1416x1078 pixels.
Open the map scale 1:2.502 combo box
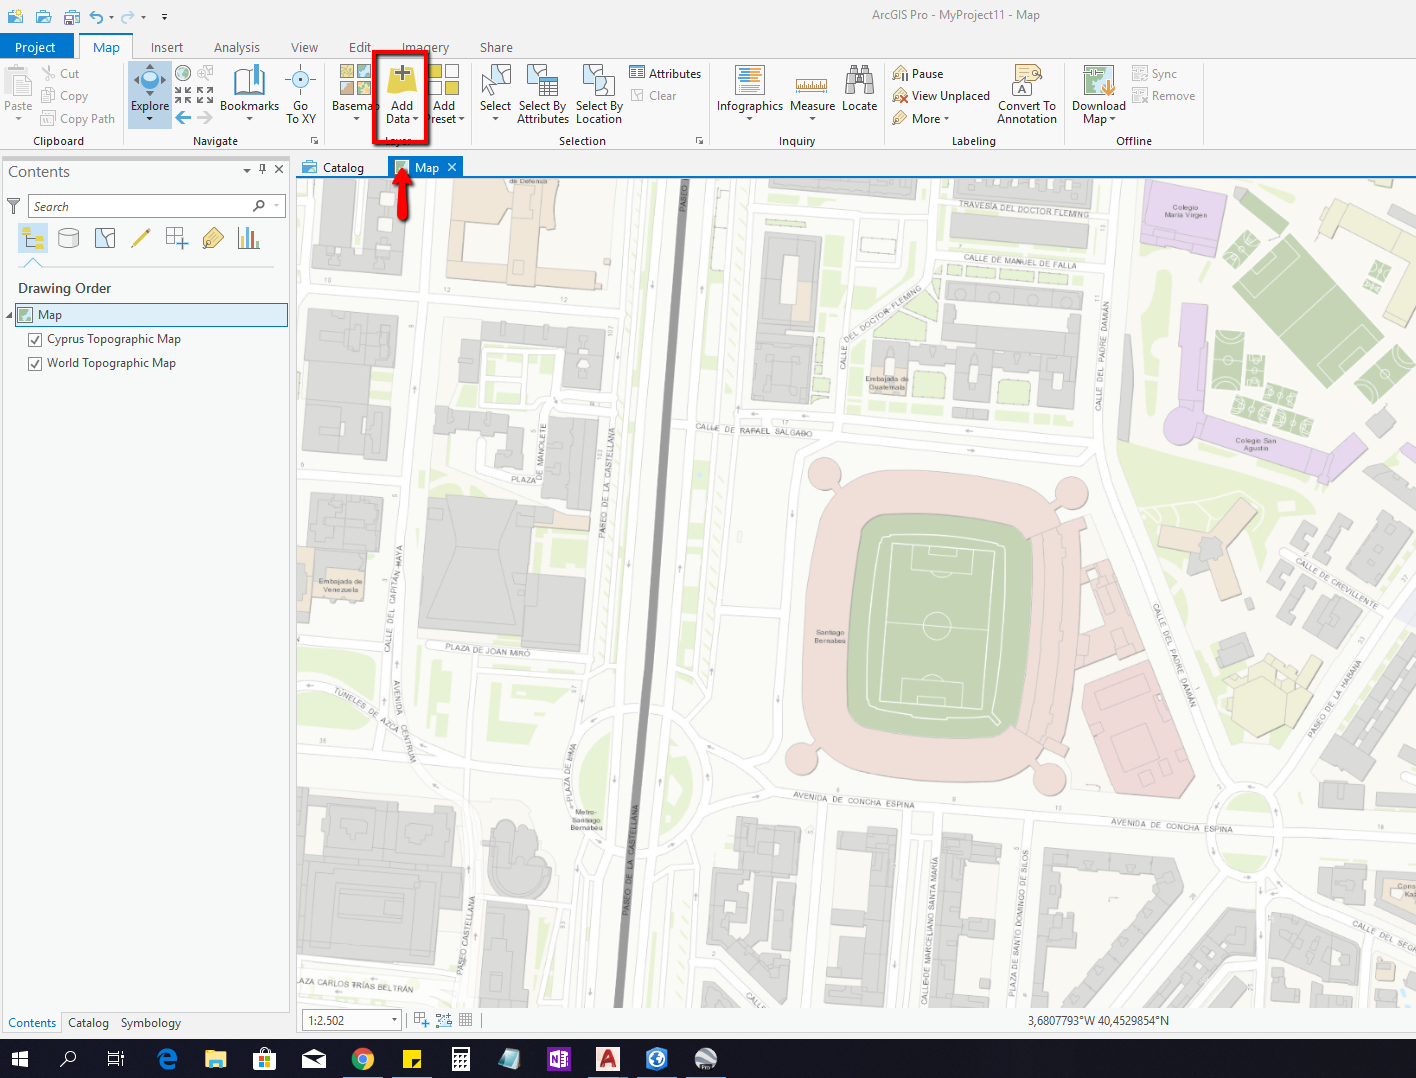tap(352, 1020)
